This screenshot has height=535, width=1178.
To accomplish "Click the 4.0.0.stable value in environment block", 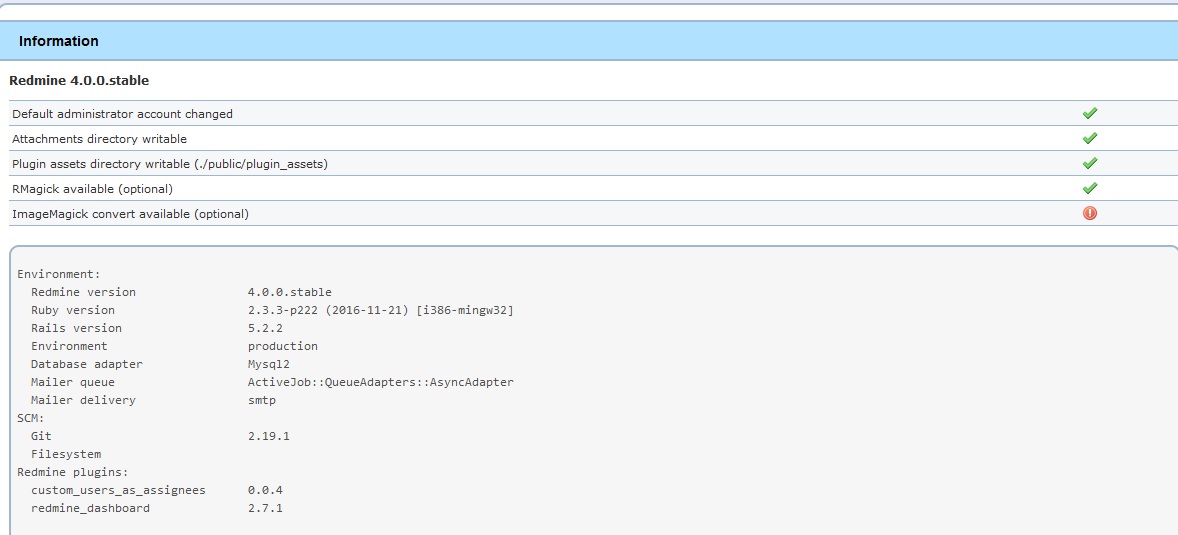I will 289,292.
